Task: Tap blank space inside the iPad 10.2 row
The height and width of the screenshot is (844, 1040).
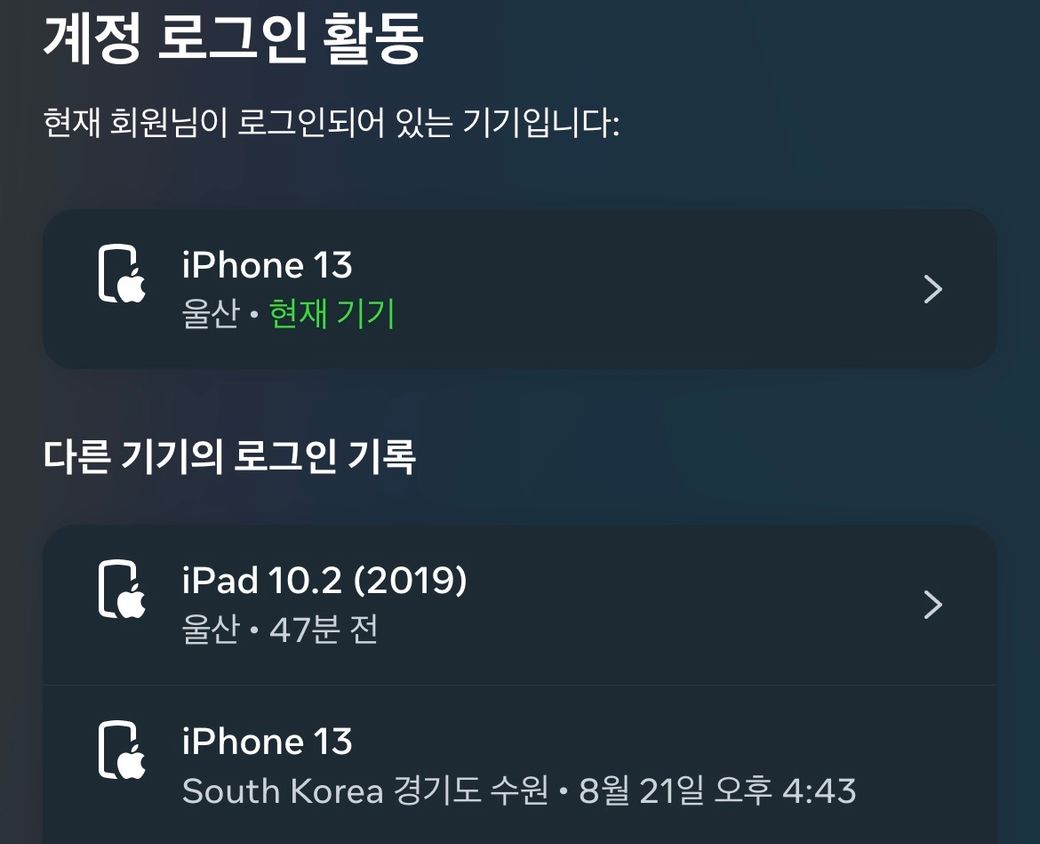Action: (x=663, y=604)
